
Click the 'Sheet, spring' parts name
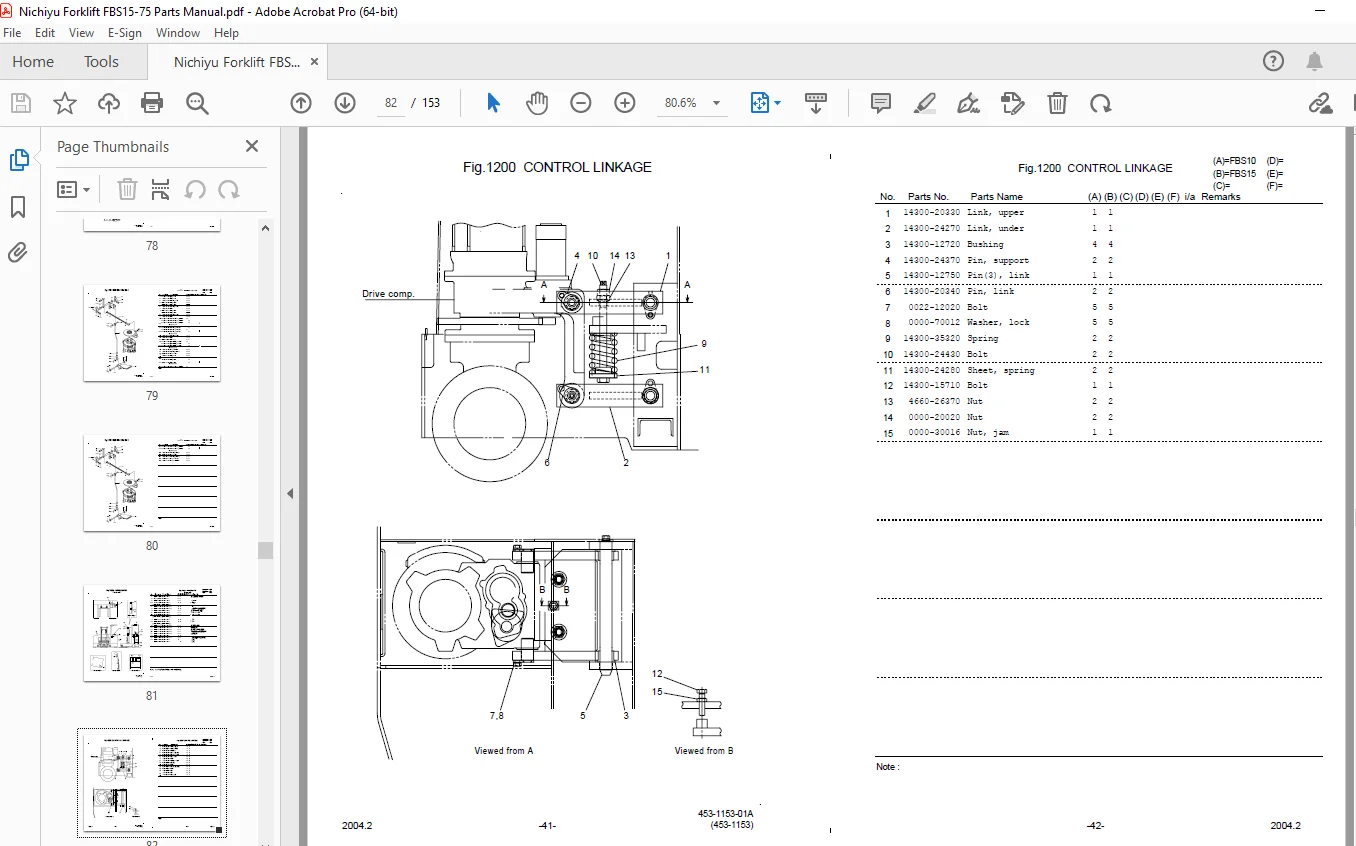[1001, 370]
